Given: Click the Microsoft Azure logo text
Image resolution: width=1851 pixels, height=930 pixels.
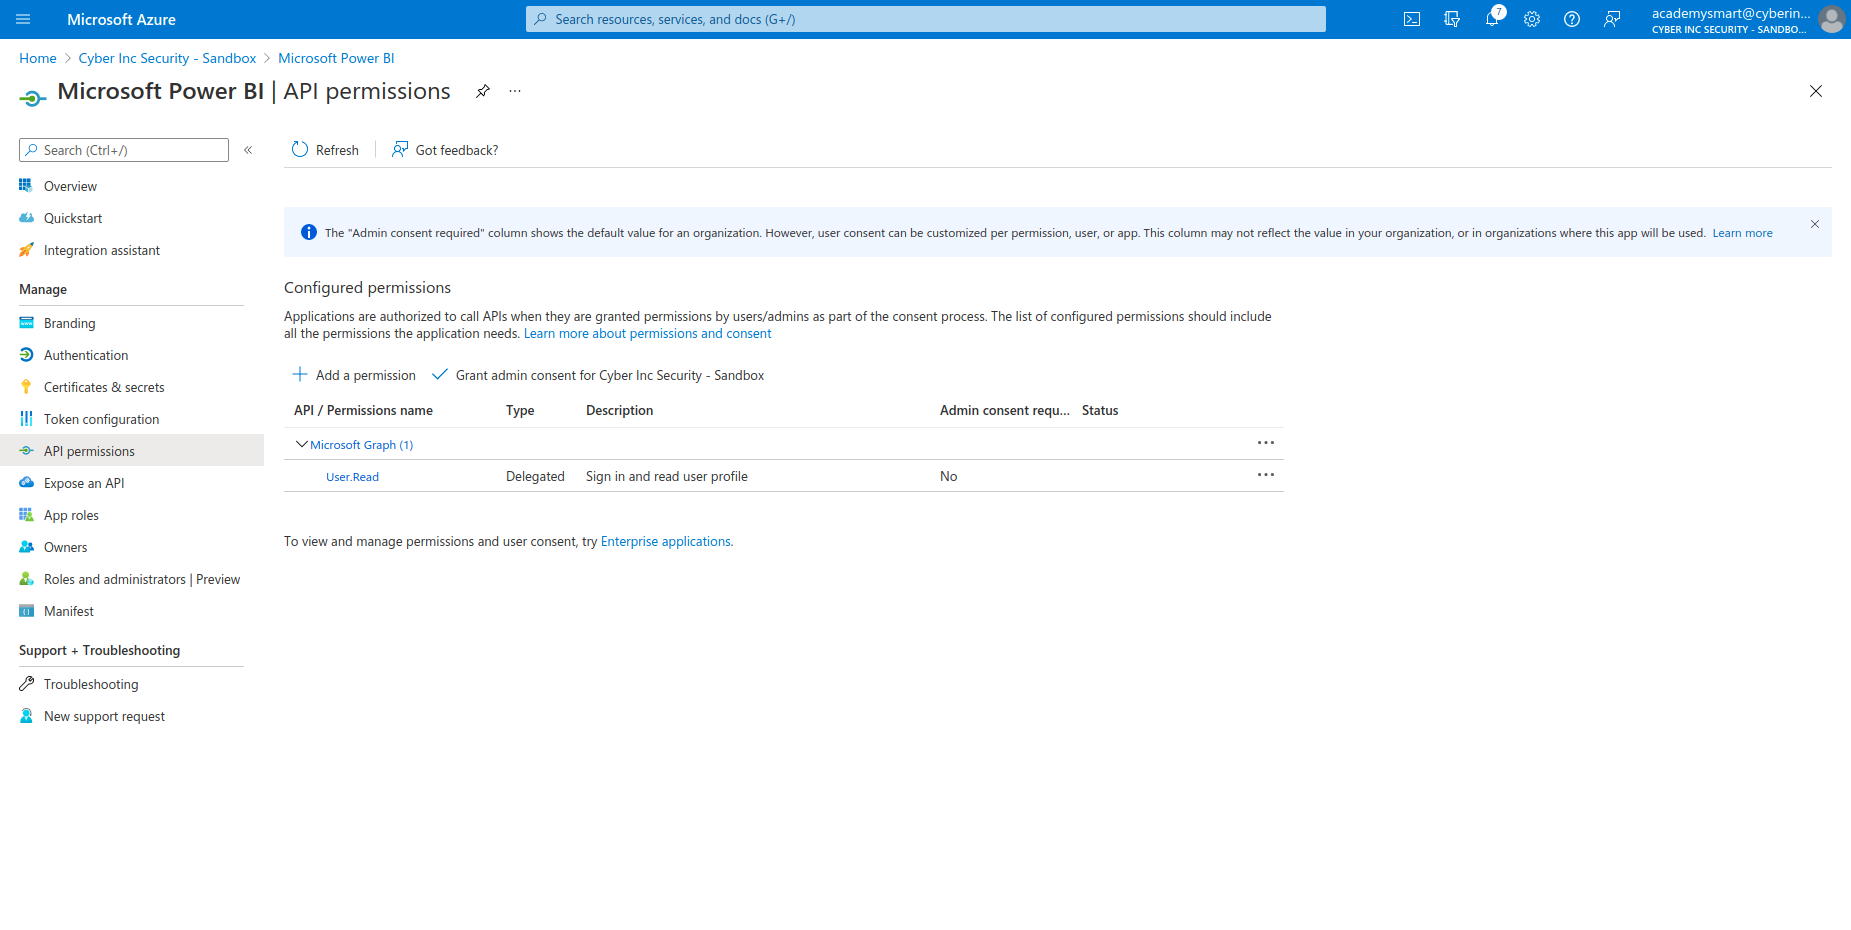Looking at the screenshot, I should (x=121, y=19).
